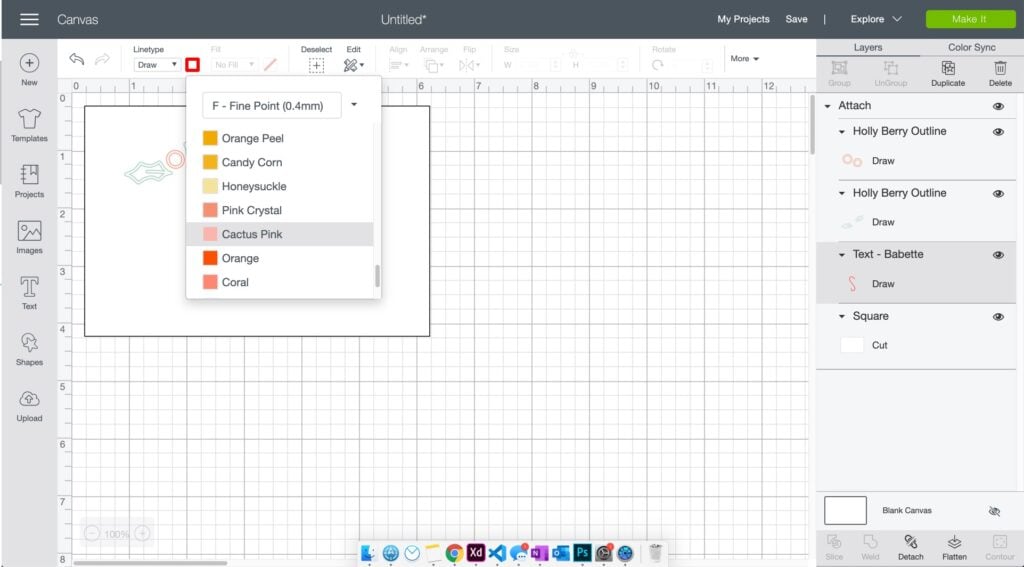Expand the More toolbar options
This screenshot has height=567, width=1024.
[744, 59]
